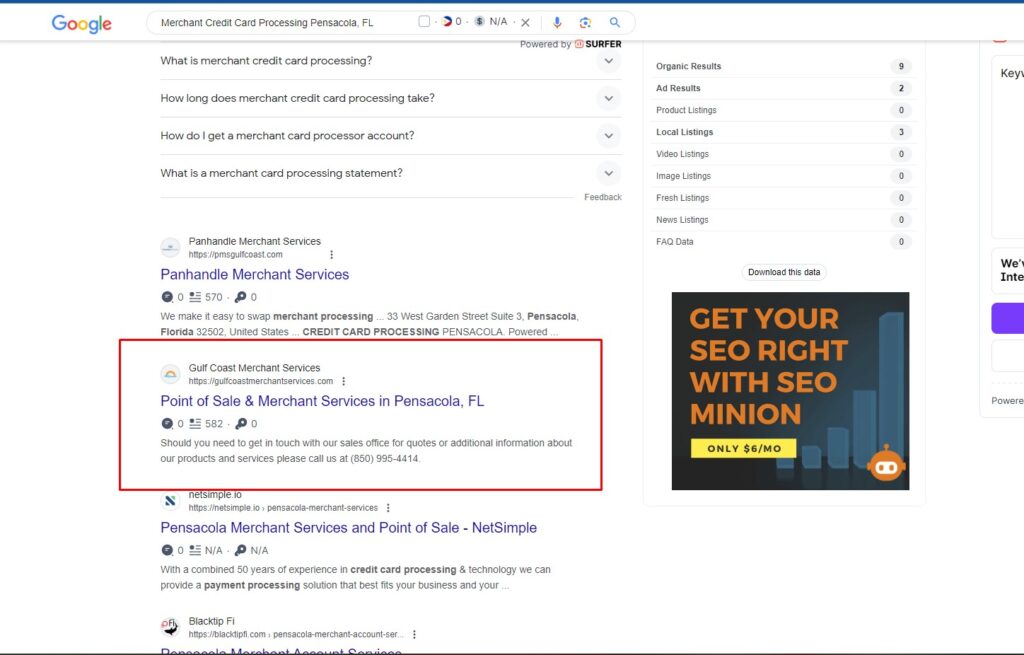Viewport: 1024px width, 655px height.
Task: Select the FAQ Data row
Action: (784, 242)
